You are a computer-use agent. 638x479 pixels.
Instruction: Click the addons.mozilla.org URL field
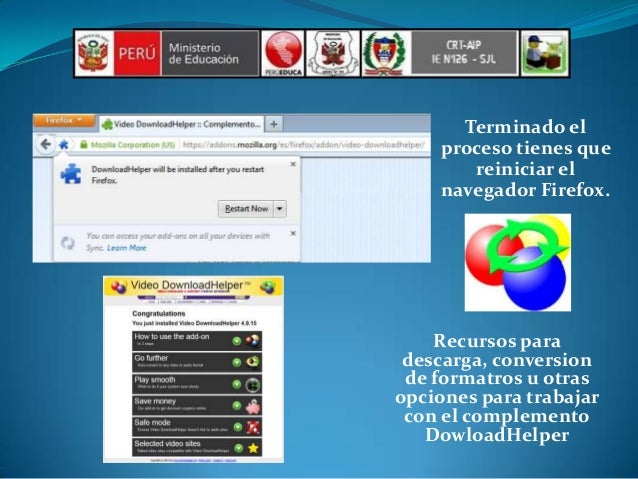tap(304, 145)
